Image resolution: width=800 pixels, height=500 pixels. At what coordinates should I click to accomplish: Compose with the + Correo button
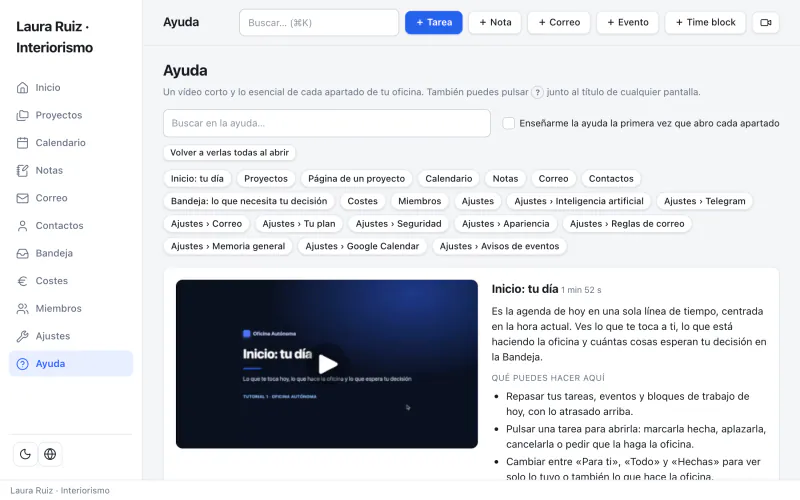tap(559, 22)
